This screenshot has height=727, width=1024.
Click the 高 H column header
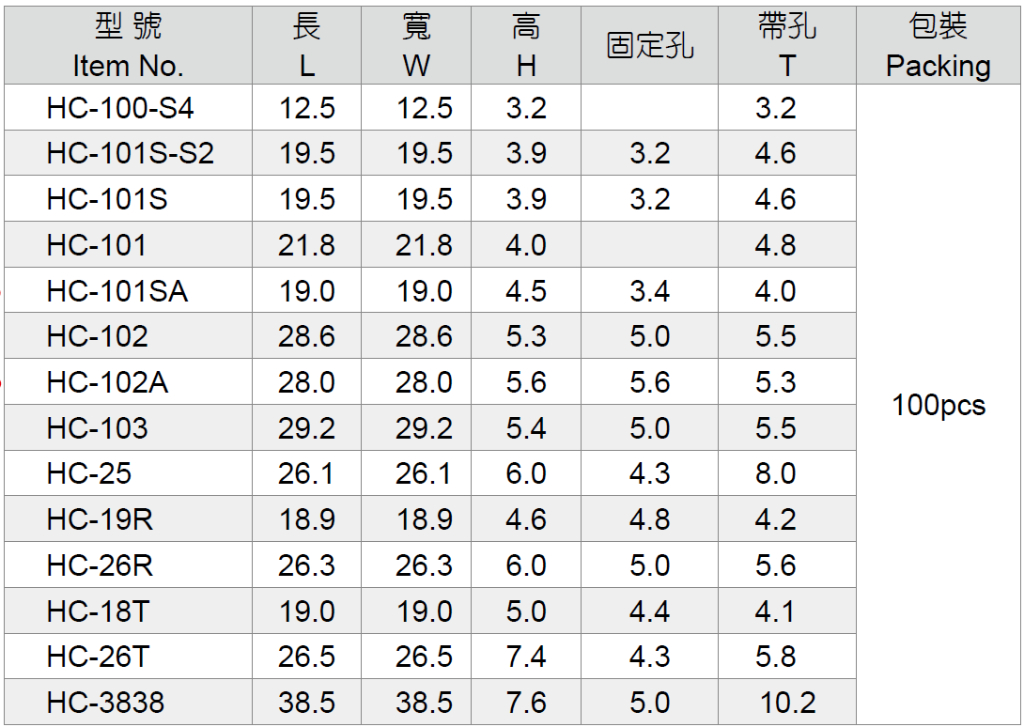pos(526,46)
